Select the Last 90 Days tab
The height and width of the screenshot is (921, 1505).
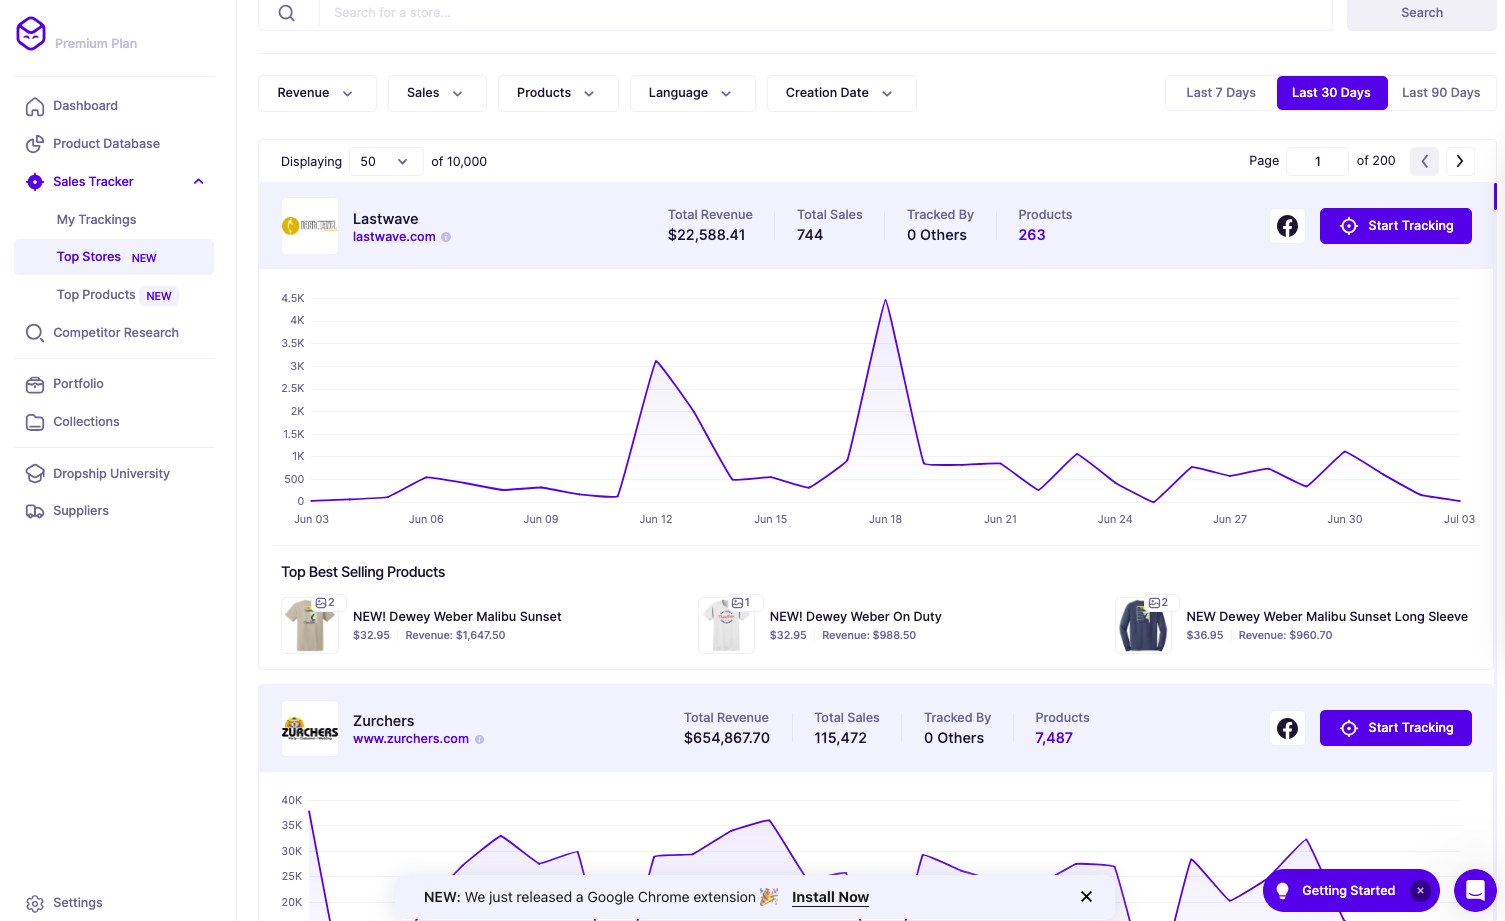[x=1442, y=92]
